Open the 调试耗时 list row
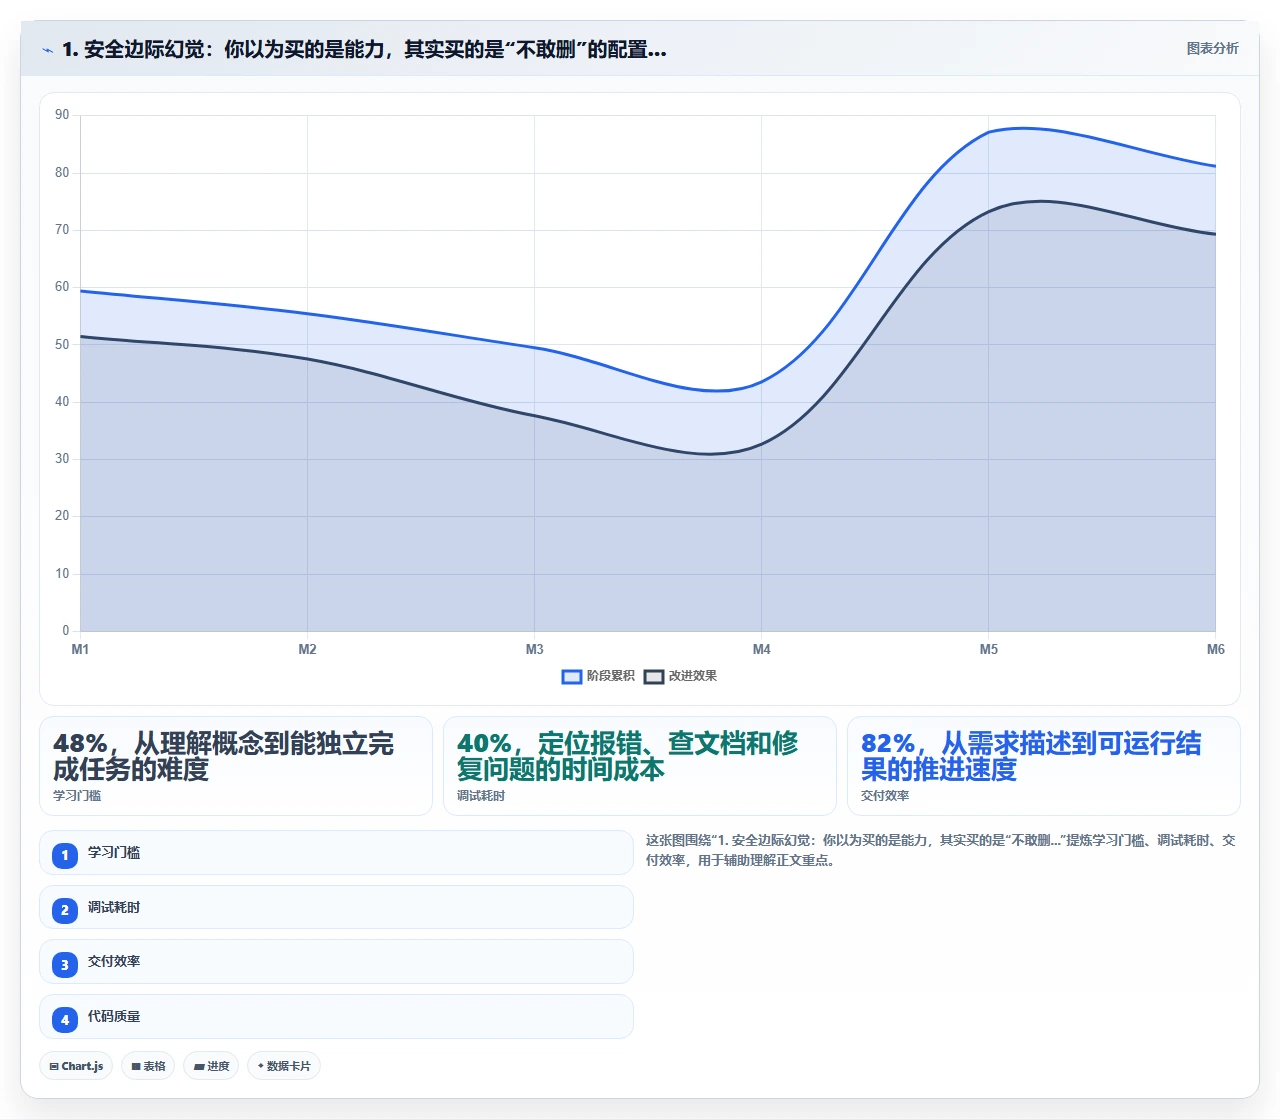The width and height of the screenshot is (1280, 1120). [336, 907]
